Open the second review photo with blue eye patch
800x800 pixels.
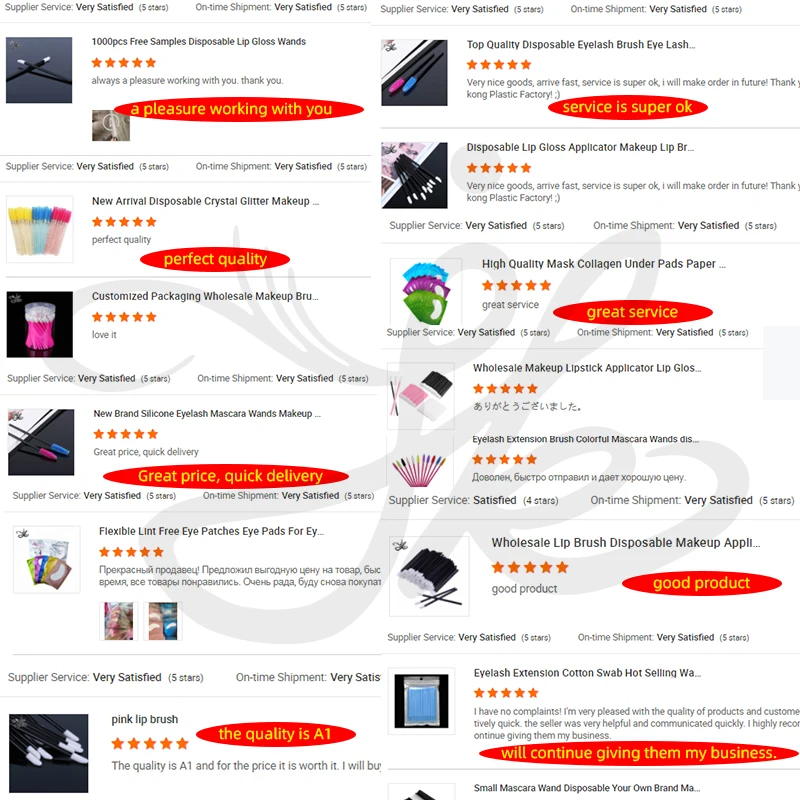point(163,621)
